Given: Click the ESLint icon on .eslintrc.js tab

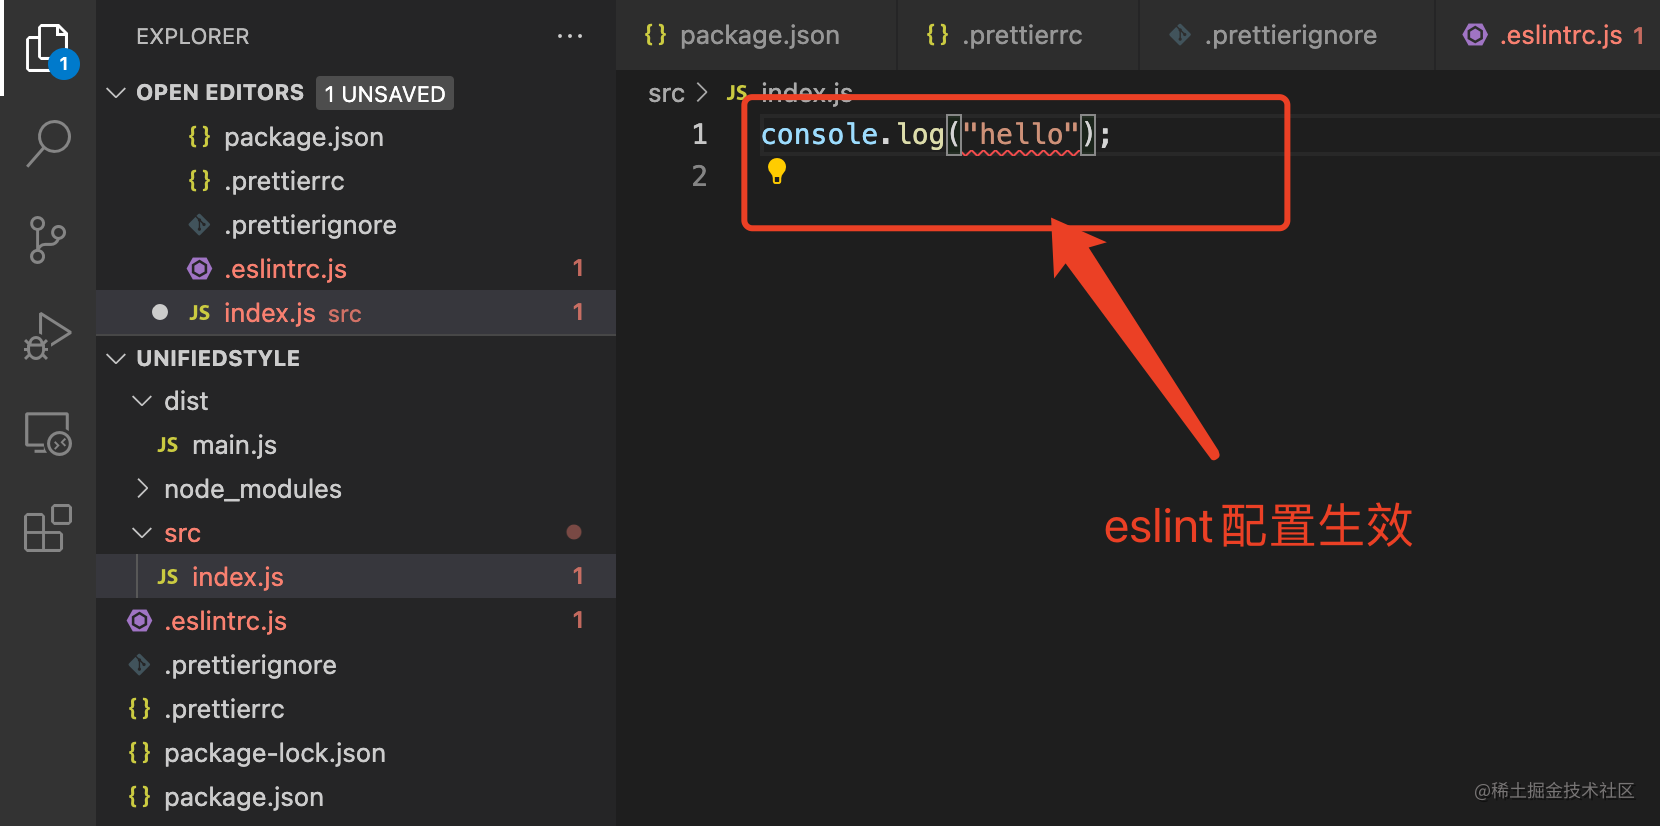Looking at the screenshot, I should pyautogui.click(x=1475, y=35).
